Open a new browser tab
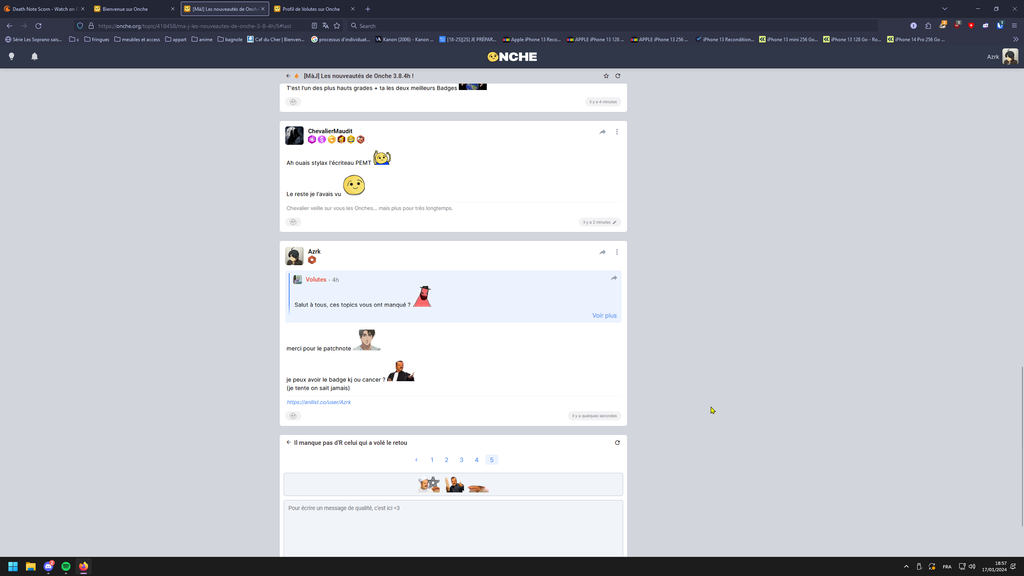This screenshot has width=1024, height=576. pos(368,8)
